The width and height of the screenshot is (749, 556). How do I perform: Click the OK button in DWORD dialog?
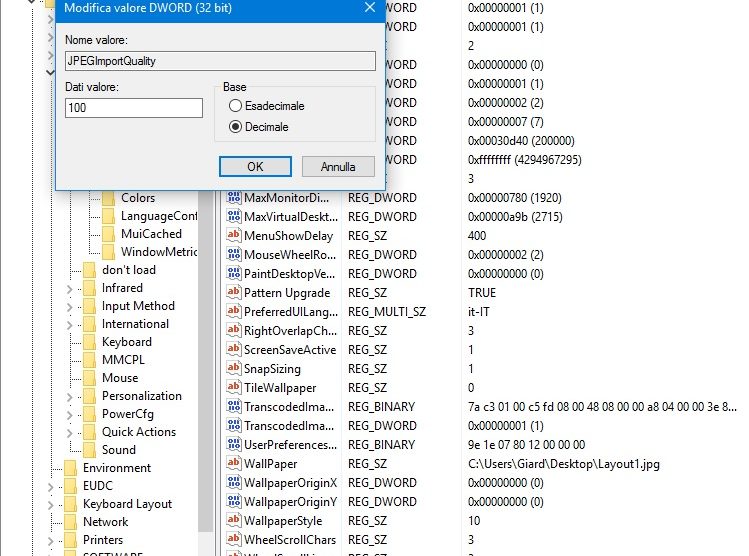(255, 166)
